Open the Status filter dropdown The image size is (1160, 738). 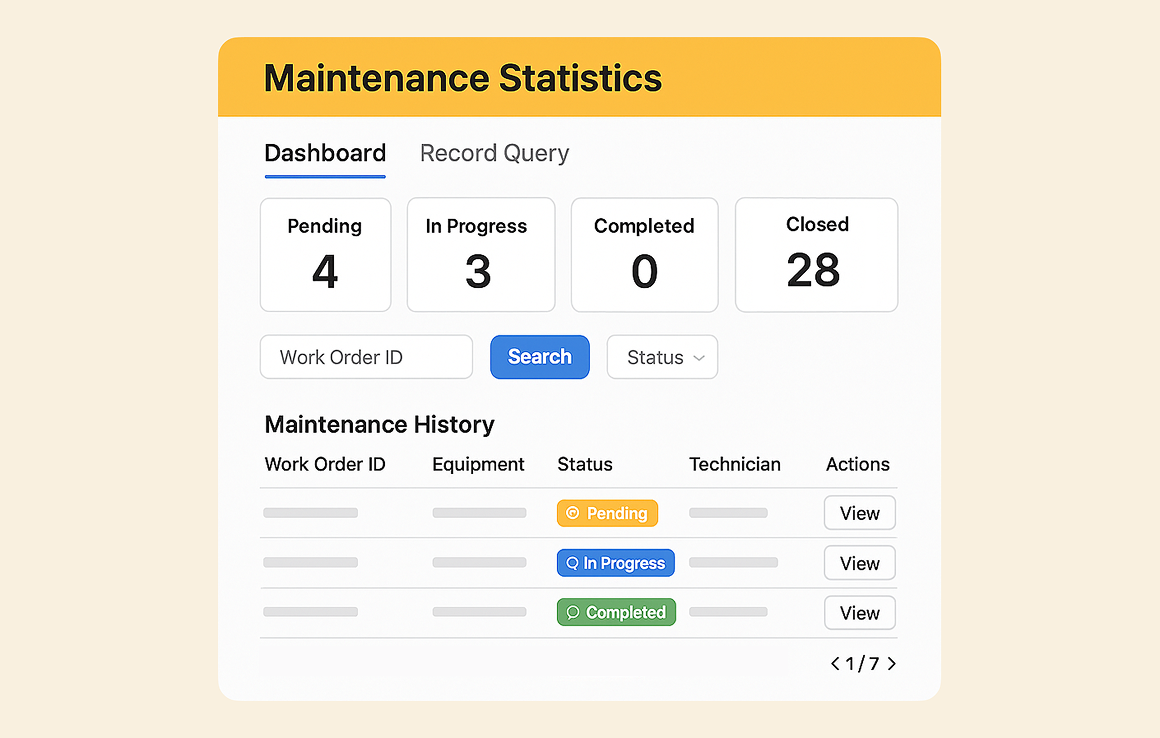[662, 357]
